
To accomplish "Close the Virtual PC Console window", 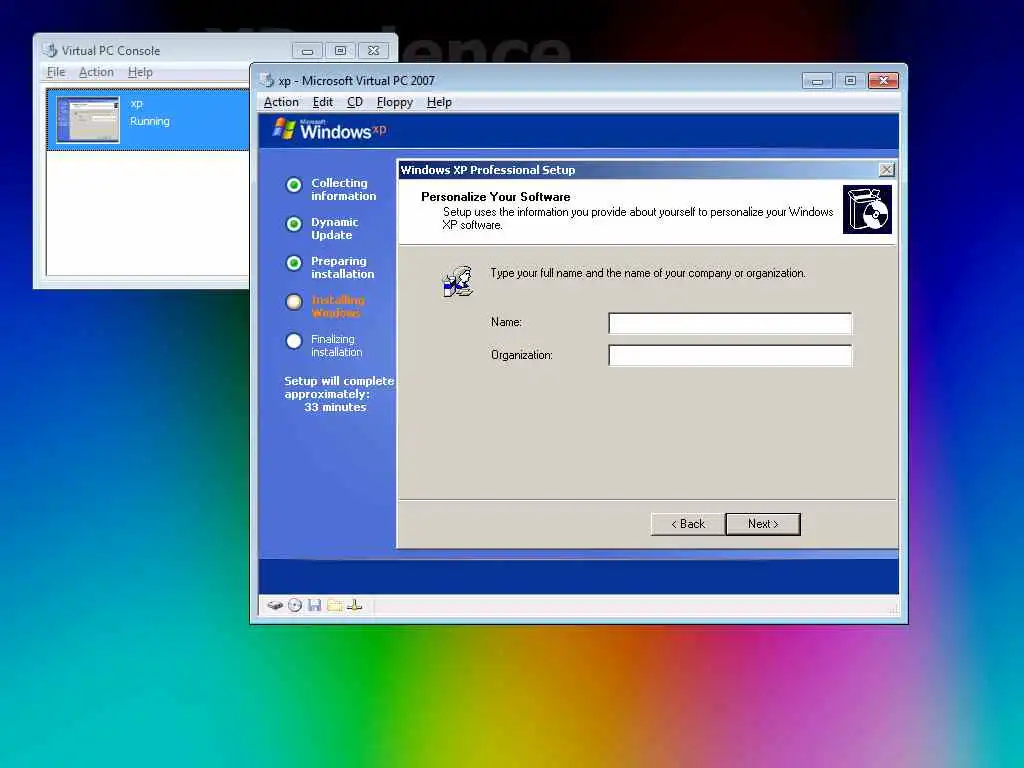I will pyautogui.click(x=374, y=51).
